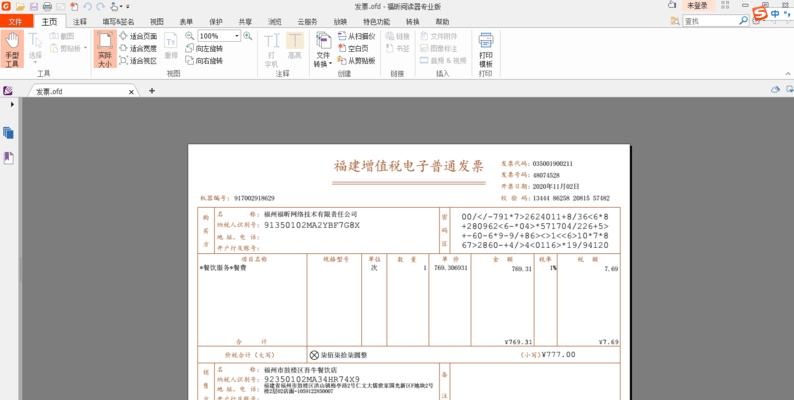Click 从剪贴板 create from clipboard

click(x=356, y=60)
